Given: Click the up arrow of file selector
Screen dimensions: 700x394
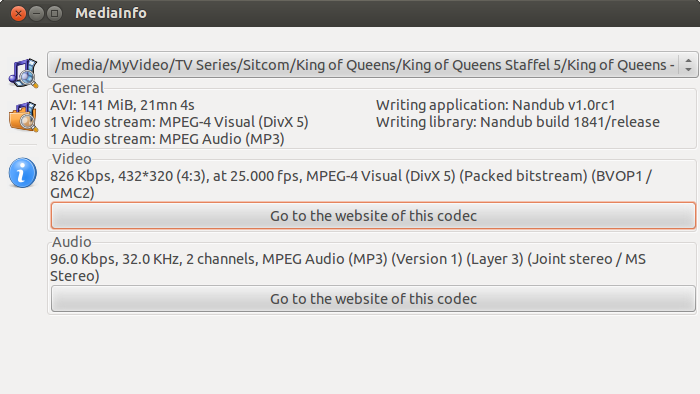Looking at the screenshot, I should click(x=688, y=61).
